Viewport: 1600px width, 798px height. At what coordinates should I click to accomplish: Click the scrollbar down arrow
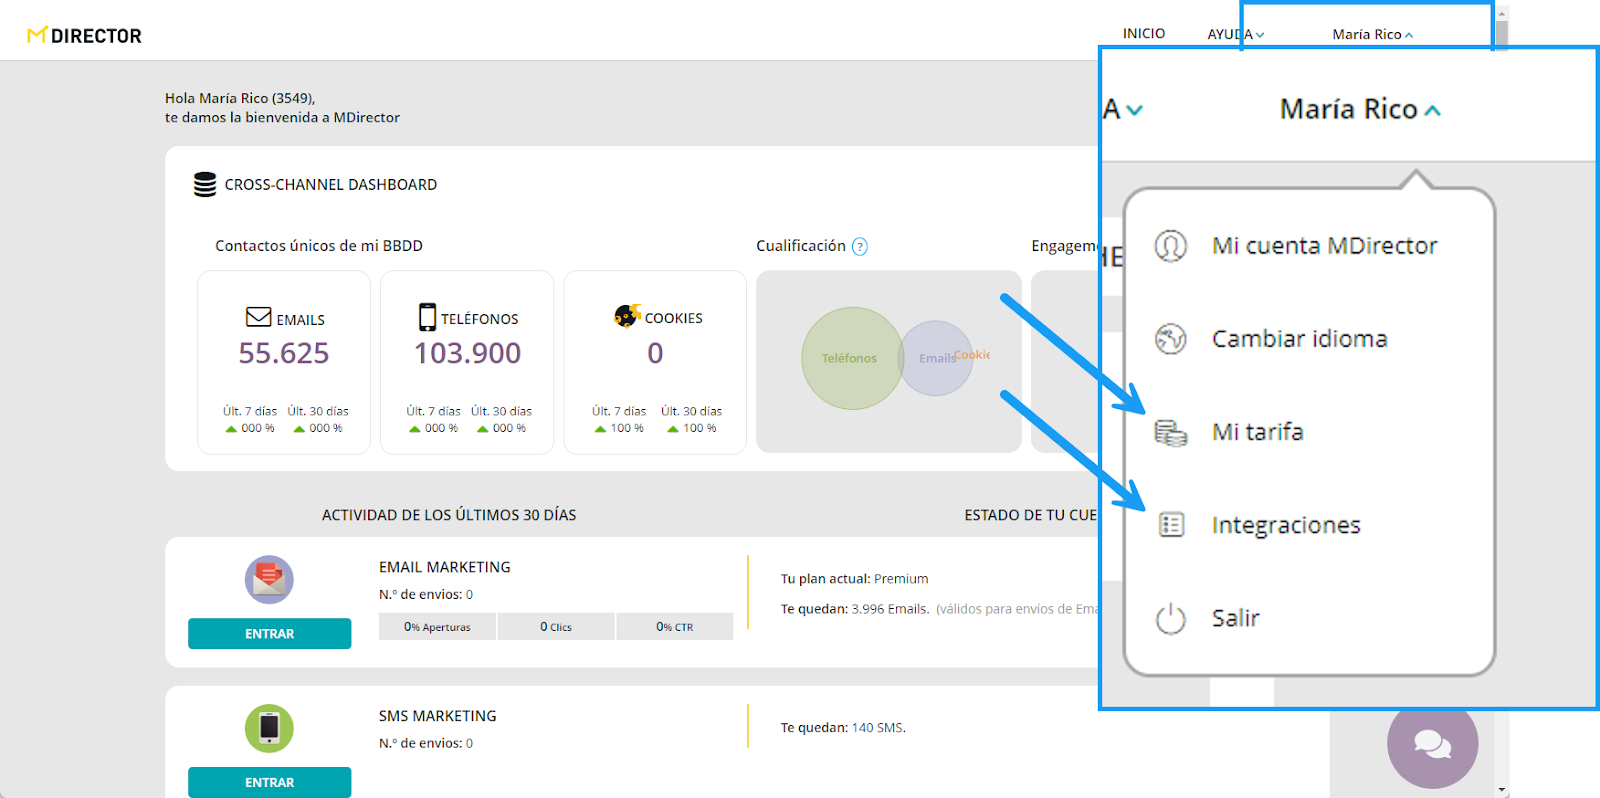coord(1502,790)
